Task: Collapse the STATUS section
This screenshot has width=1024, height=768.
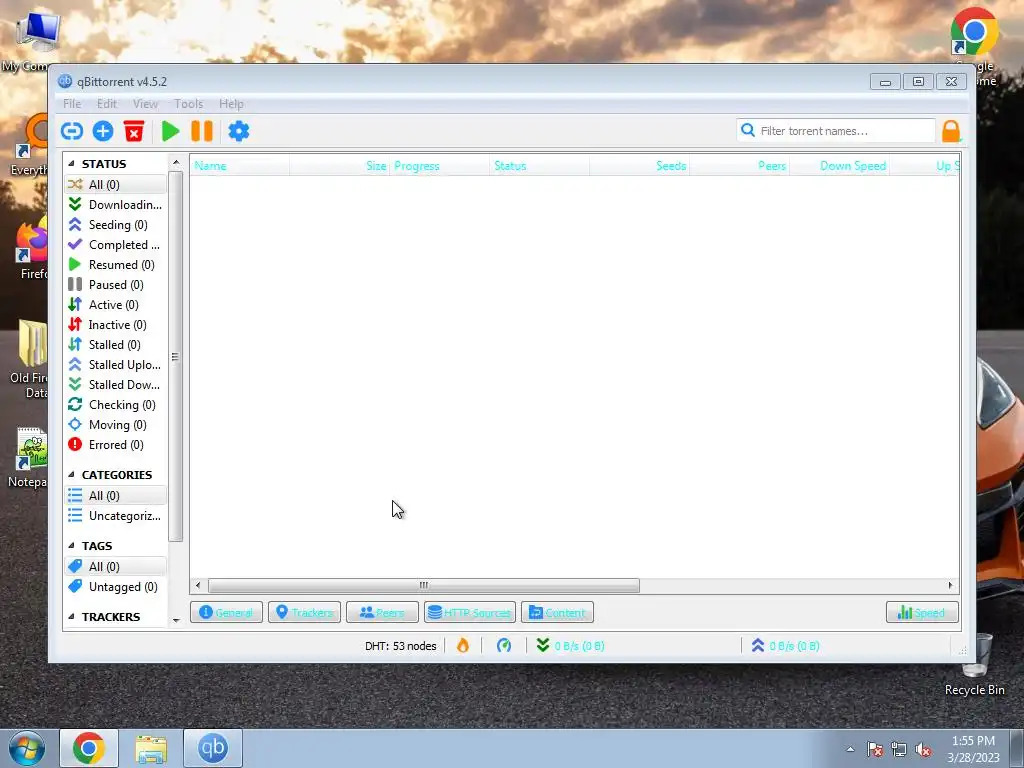Action: pyautogui.click(x=71, y=163)
